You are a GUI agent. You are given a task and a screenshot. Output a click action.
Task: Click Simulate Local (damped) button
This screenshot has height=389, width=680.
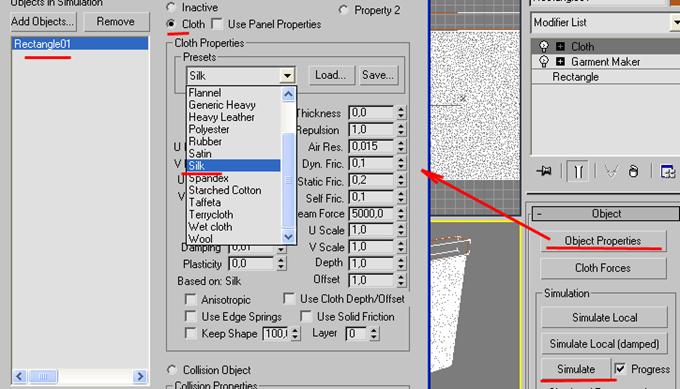coord(604,344)
